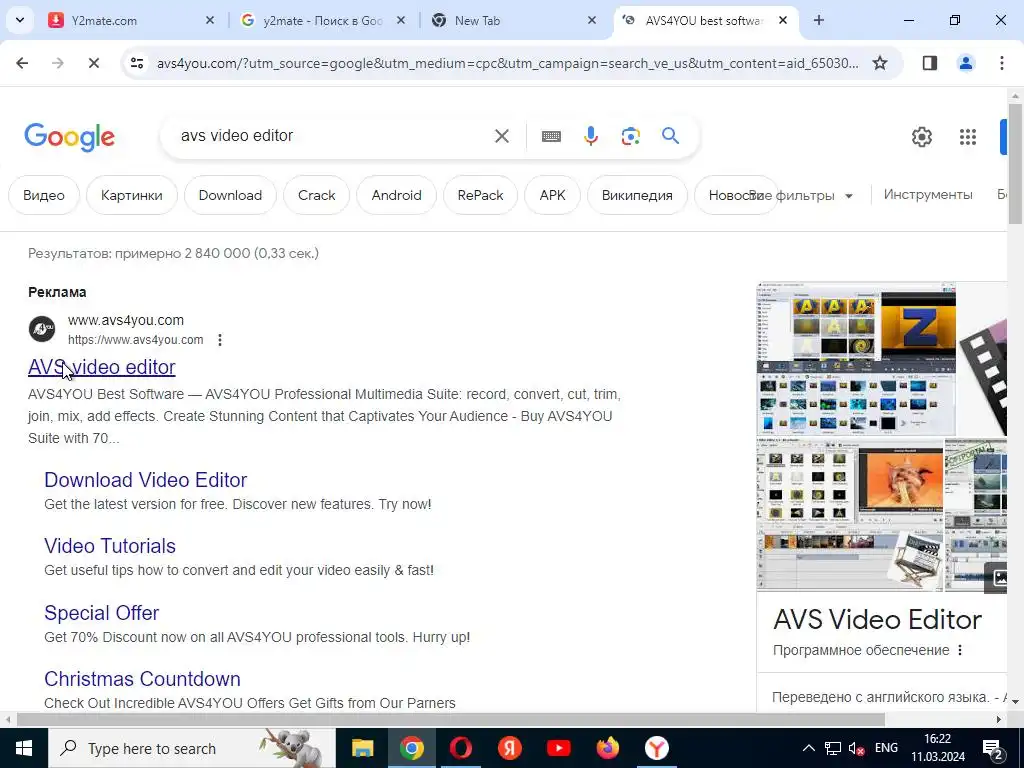Focus the Chrome address bar URL
The height and width of the screenshot is (768, 1024).
508,63
